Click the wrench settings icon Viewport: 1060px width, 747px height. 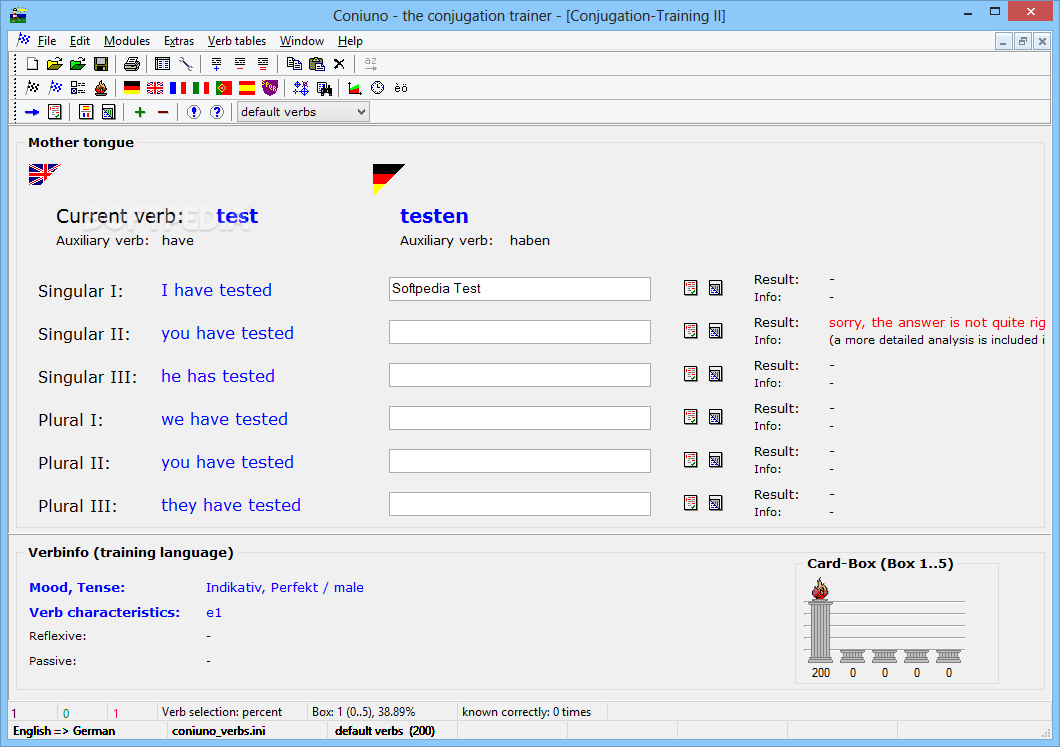pyautogui.click(x=186, y=64)
